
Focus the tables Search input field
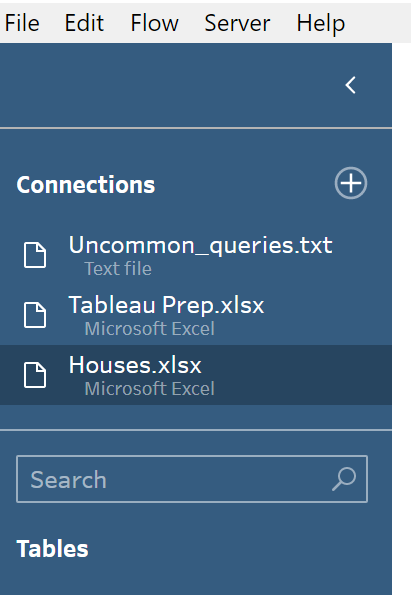click(x=192, y=479)
